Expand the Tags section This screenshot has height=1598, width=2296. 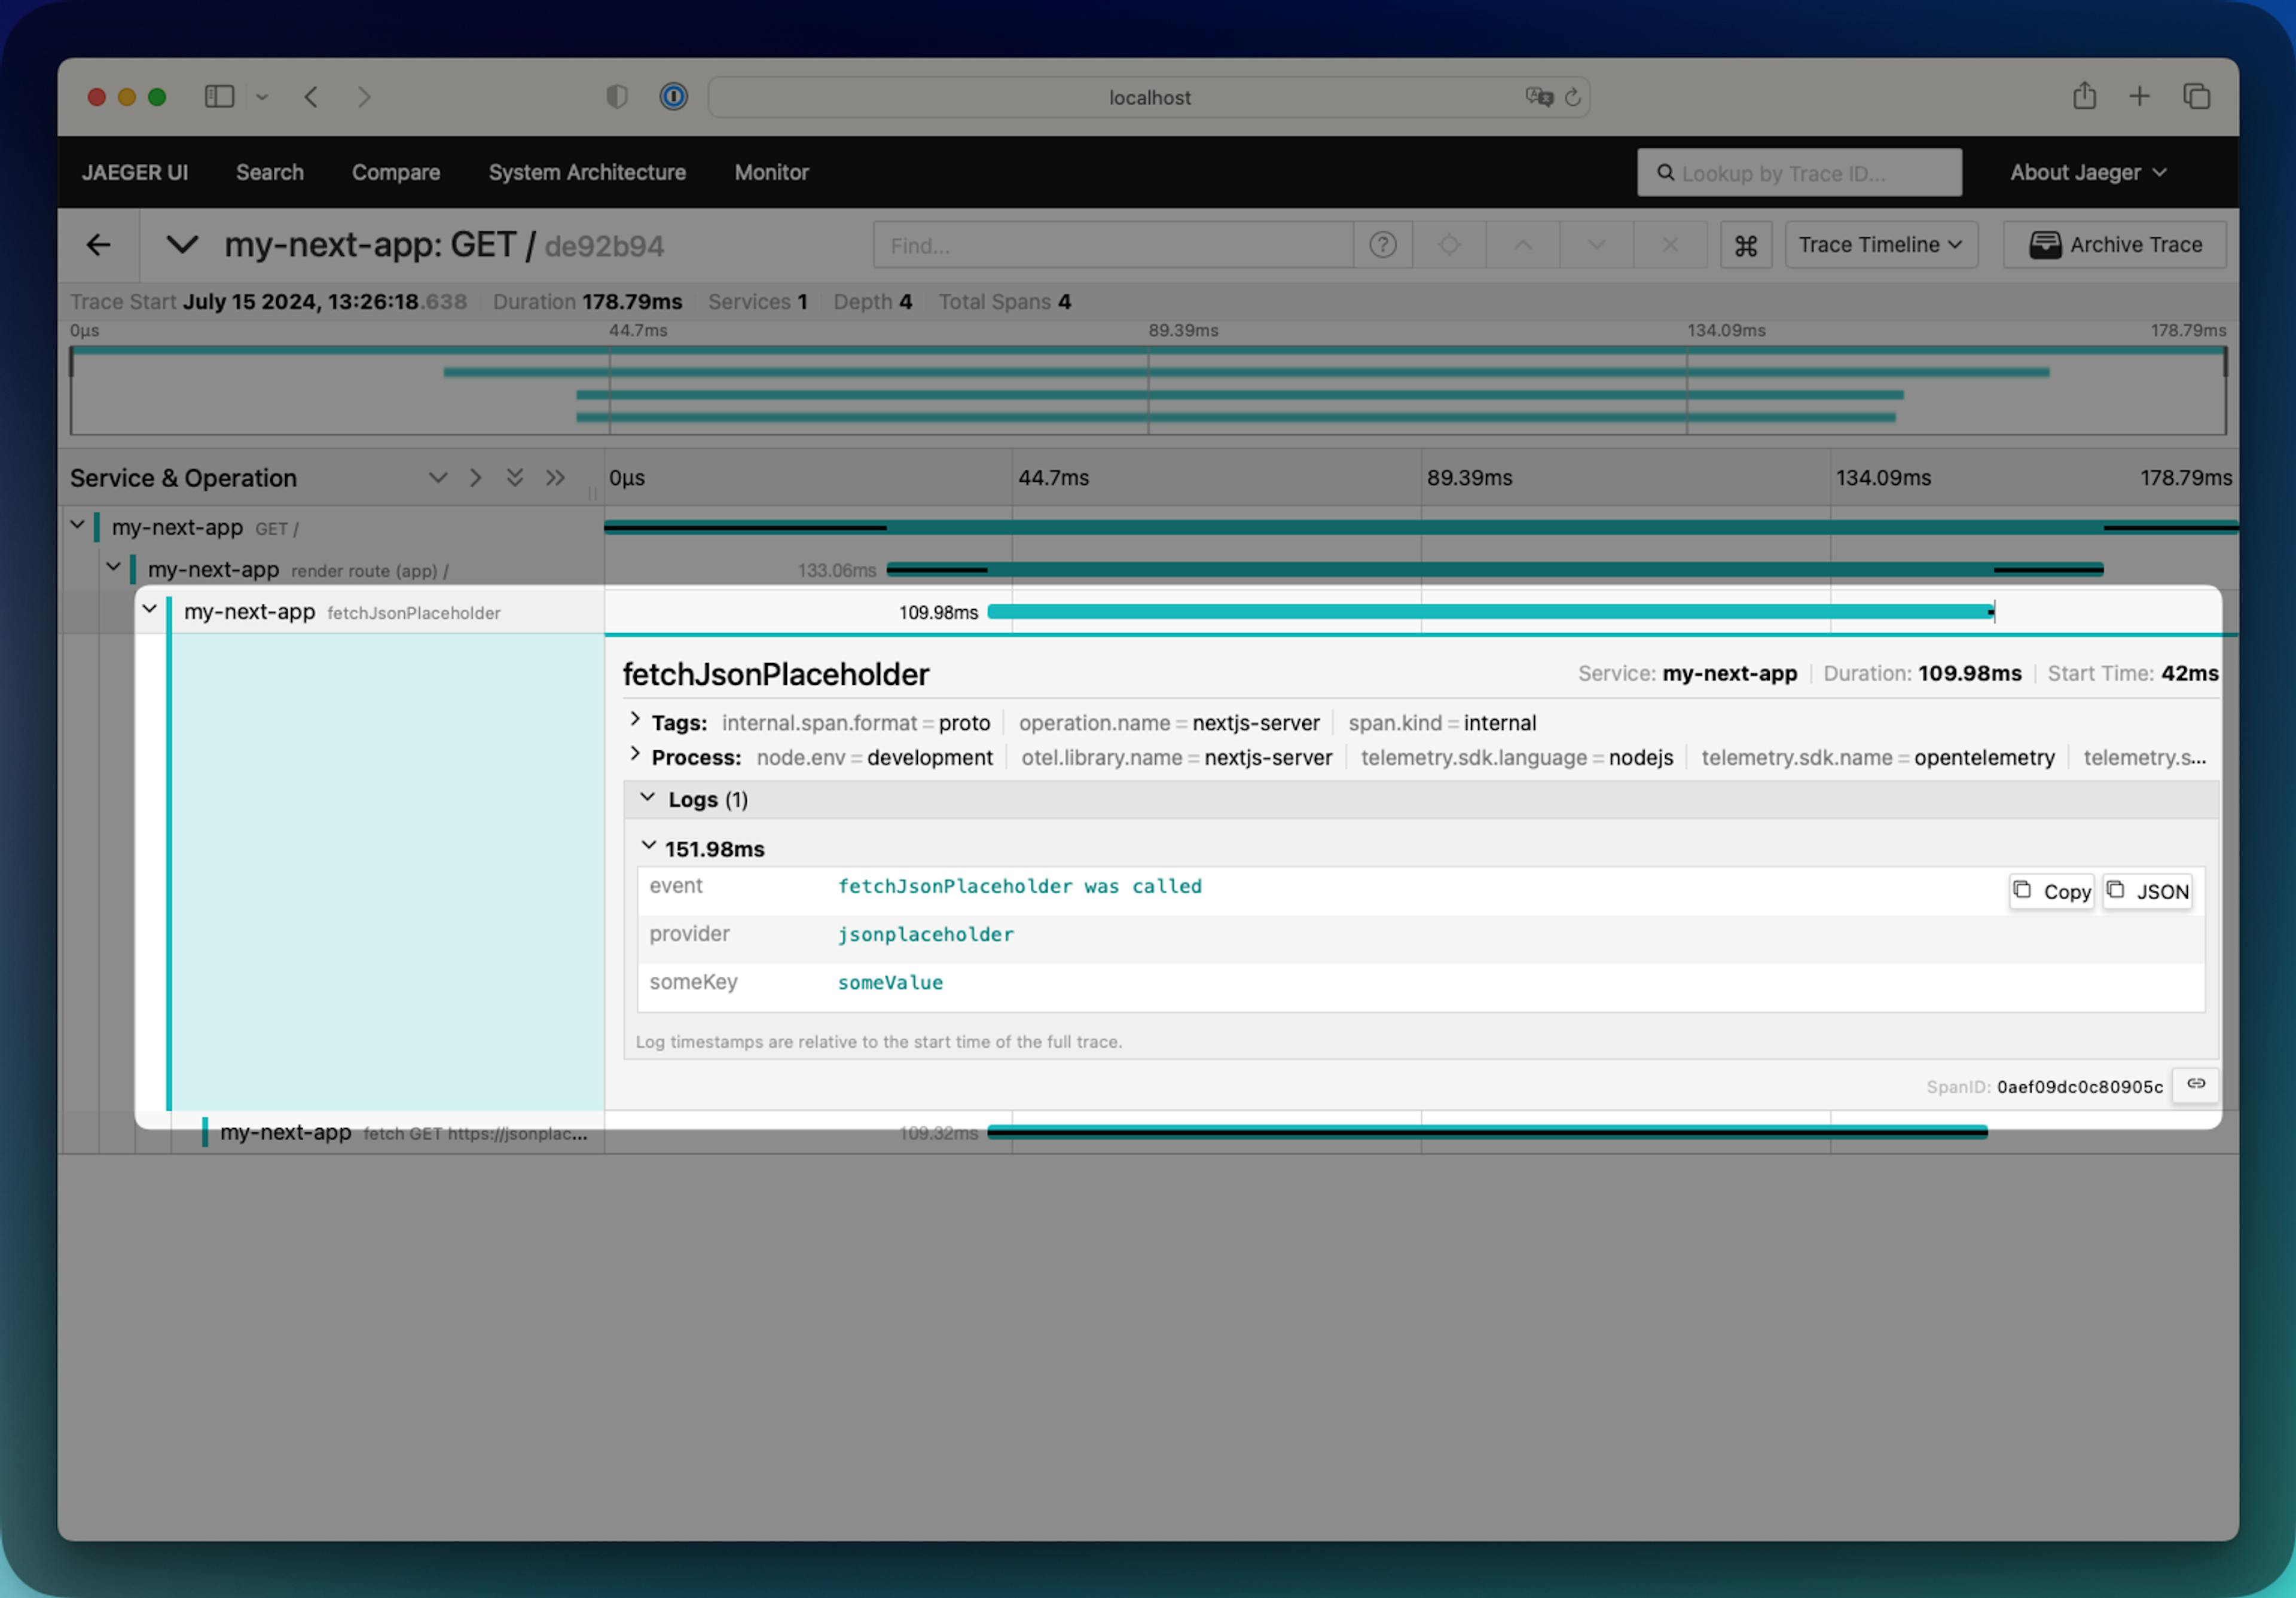[x=635, y=720]
